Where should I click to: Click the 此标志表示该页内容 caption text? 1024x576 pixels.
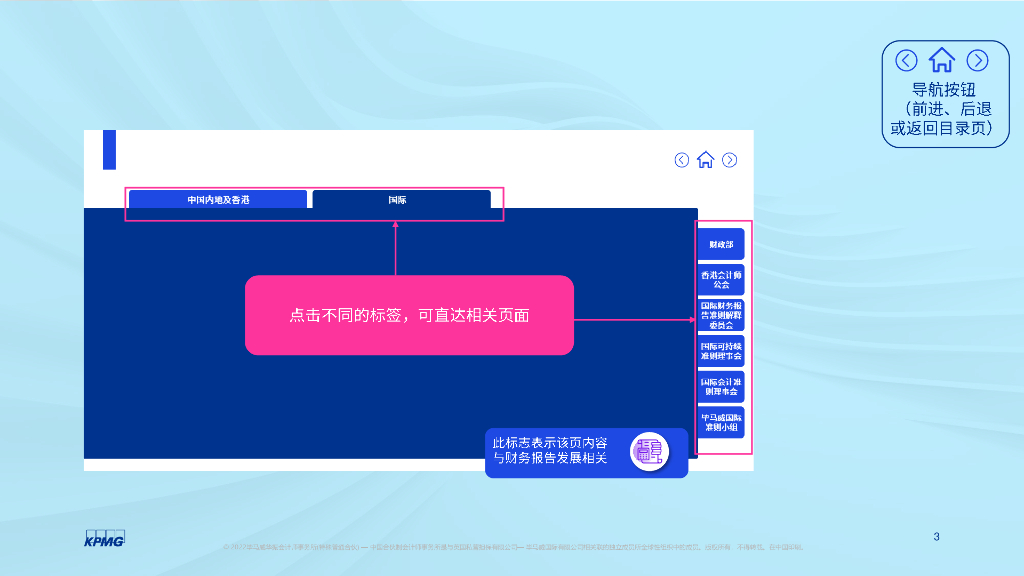tap(550, 451)
